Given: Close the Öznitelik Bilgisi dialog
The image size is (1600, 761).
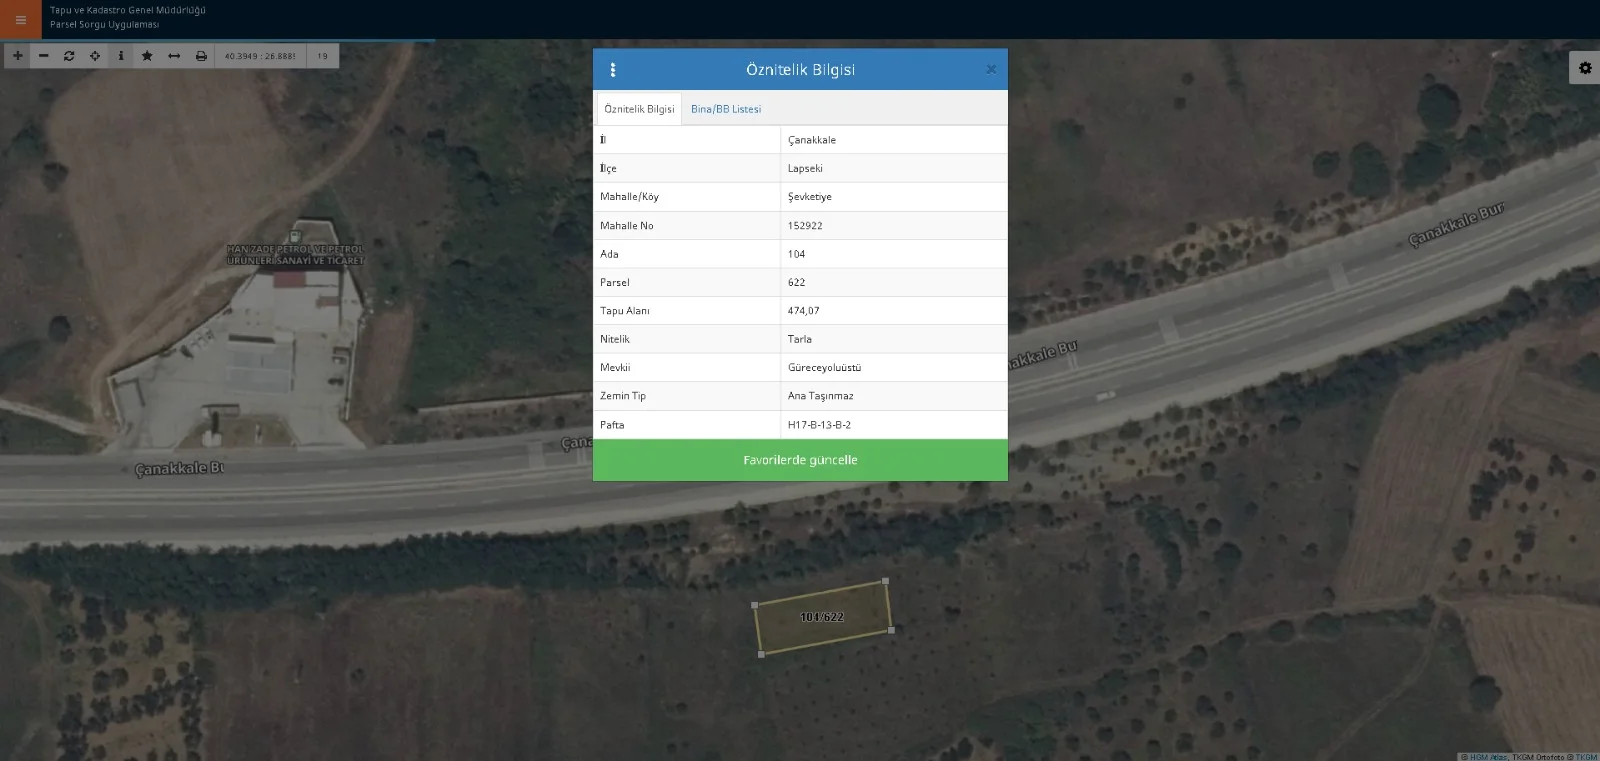Looking at the screenshot, I should click(990, 70).
